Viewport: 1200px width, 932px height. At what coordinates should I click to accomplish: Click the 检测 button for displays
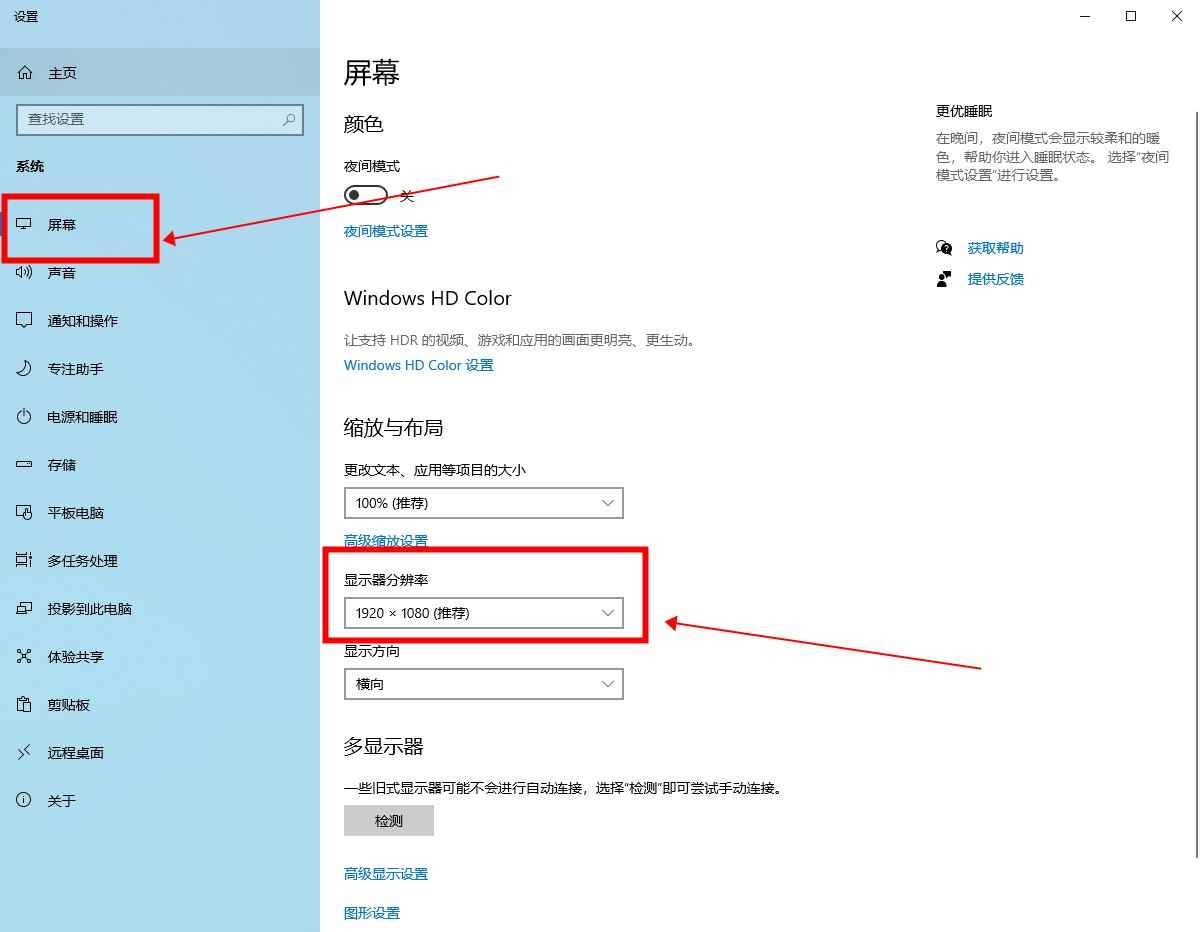tap(388, 820)
